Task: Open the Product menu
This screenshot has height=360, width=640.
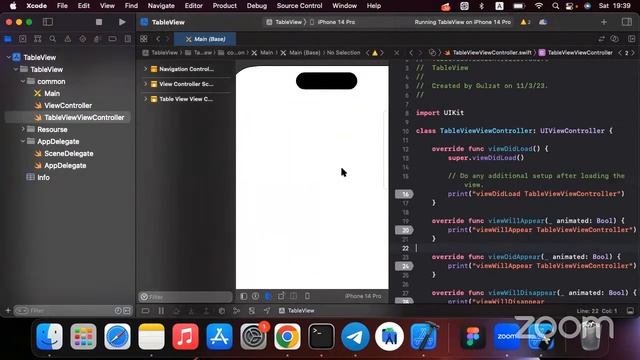Action: click(224, 6)
